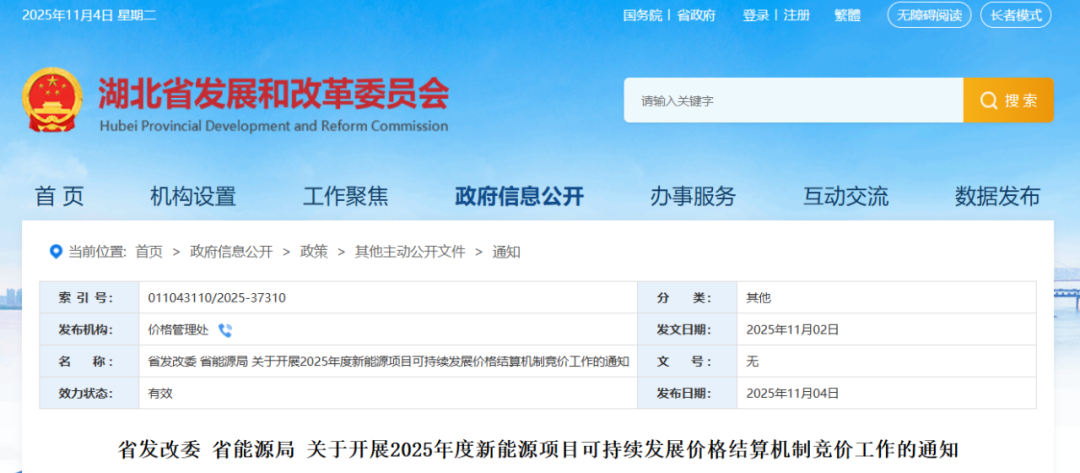This screenshot has width=1080, height=473.
Task: Click the 发文日期 value 2025年11月02日
Action: click(x=793, y=330)
